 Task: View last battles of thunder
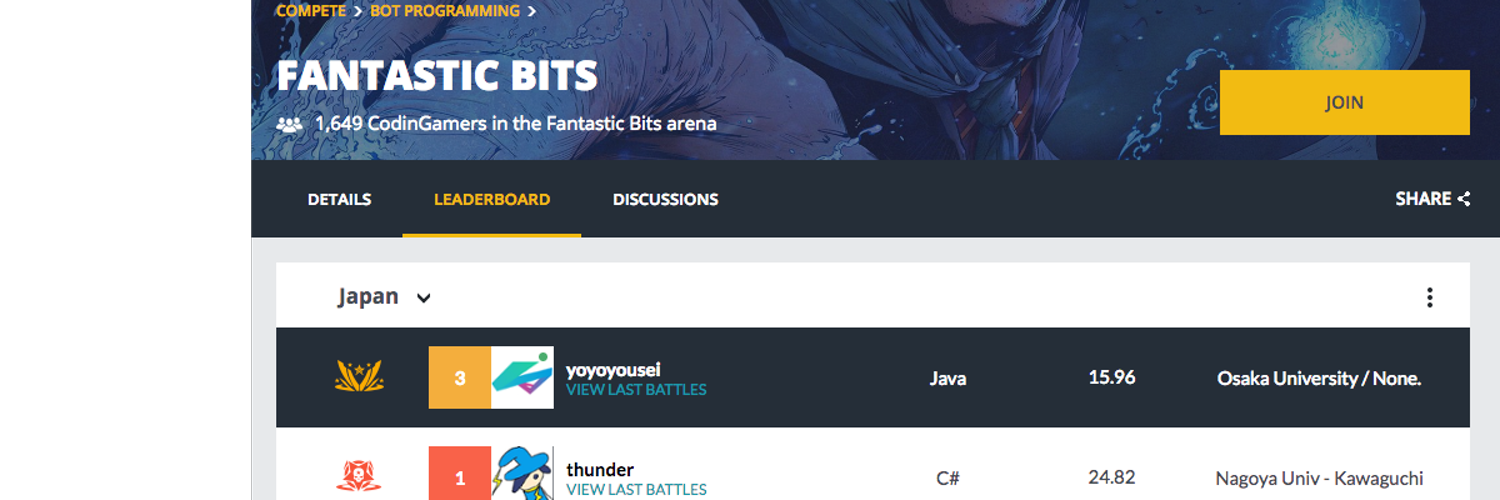[x=636, y=490]
